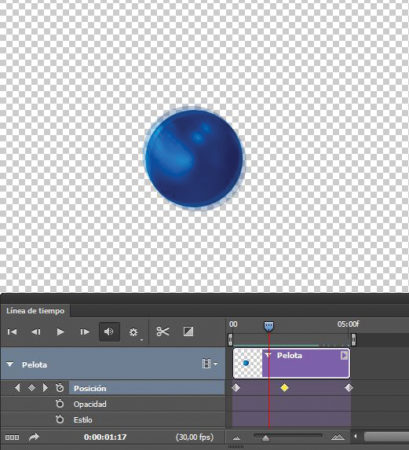Toggle audio playback speaker button

109,332
